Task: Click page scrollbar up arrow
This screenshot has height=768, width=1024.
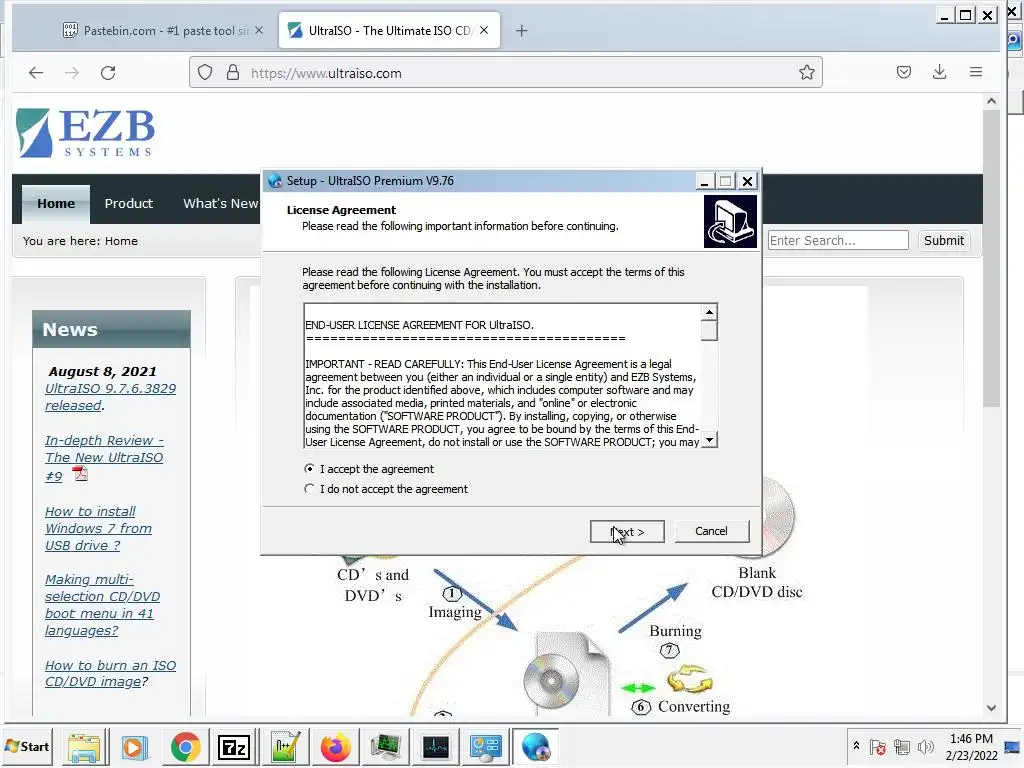Action: coord(991,101)
